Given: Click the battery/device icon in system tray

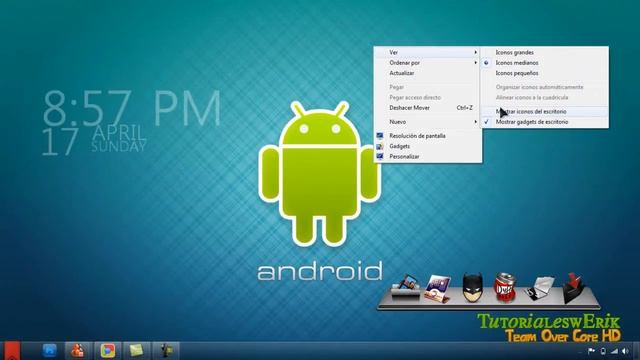Looking at the screenshot, I should (x=603, y=351).
